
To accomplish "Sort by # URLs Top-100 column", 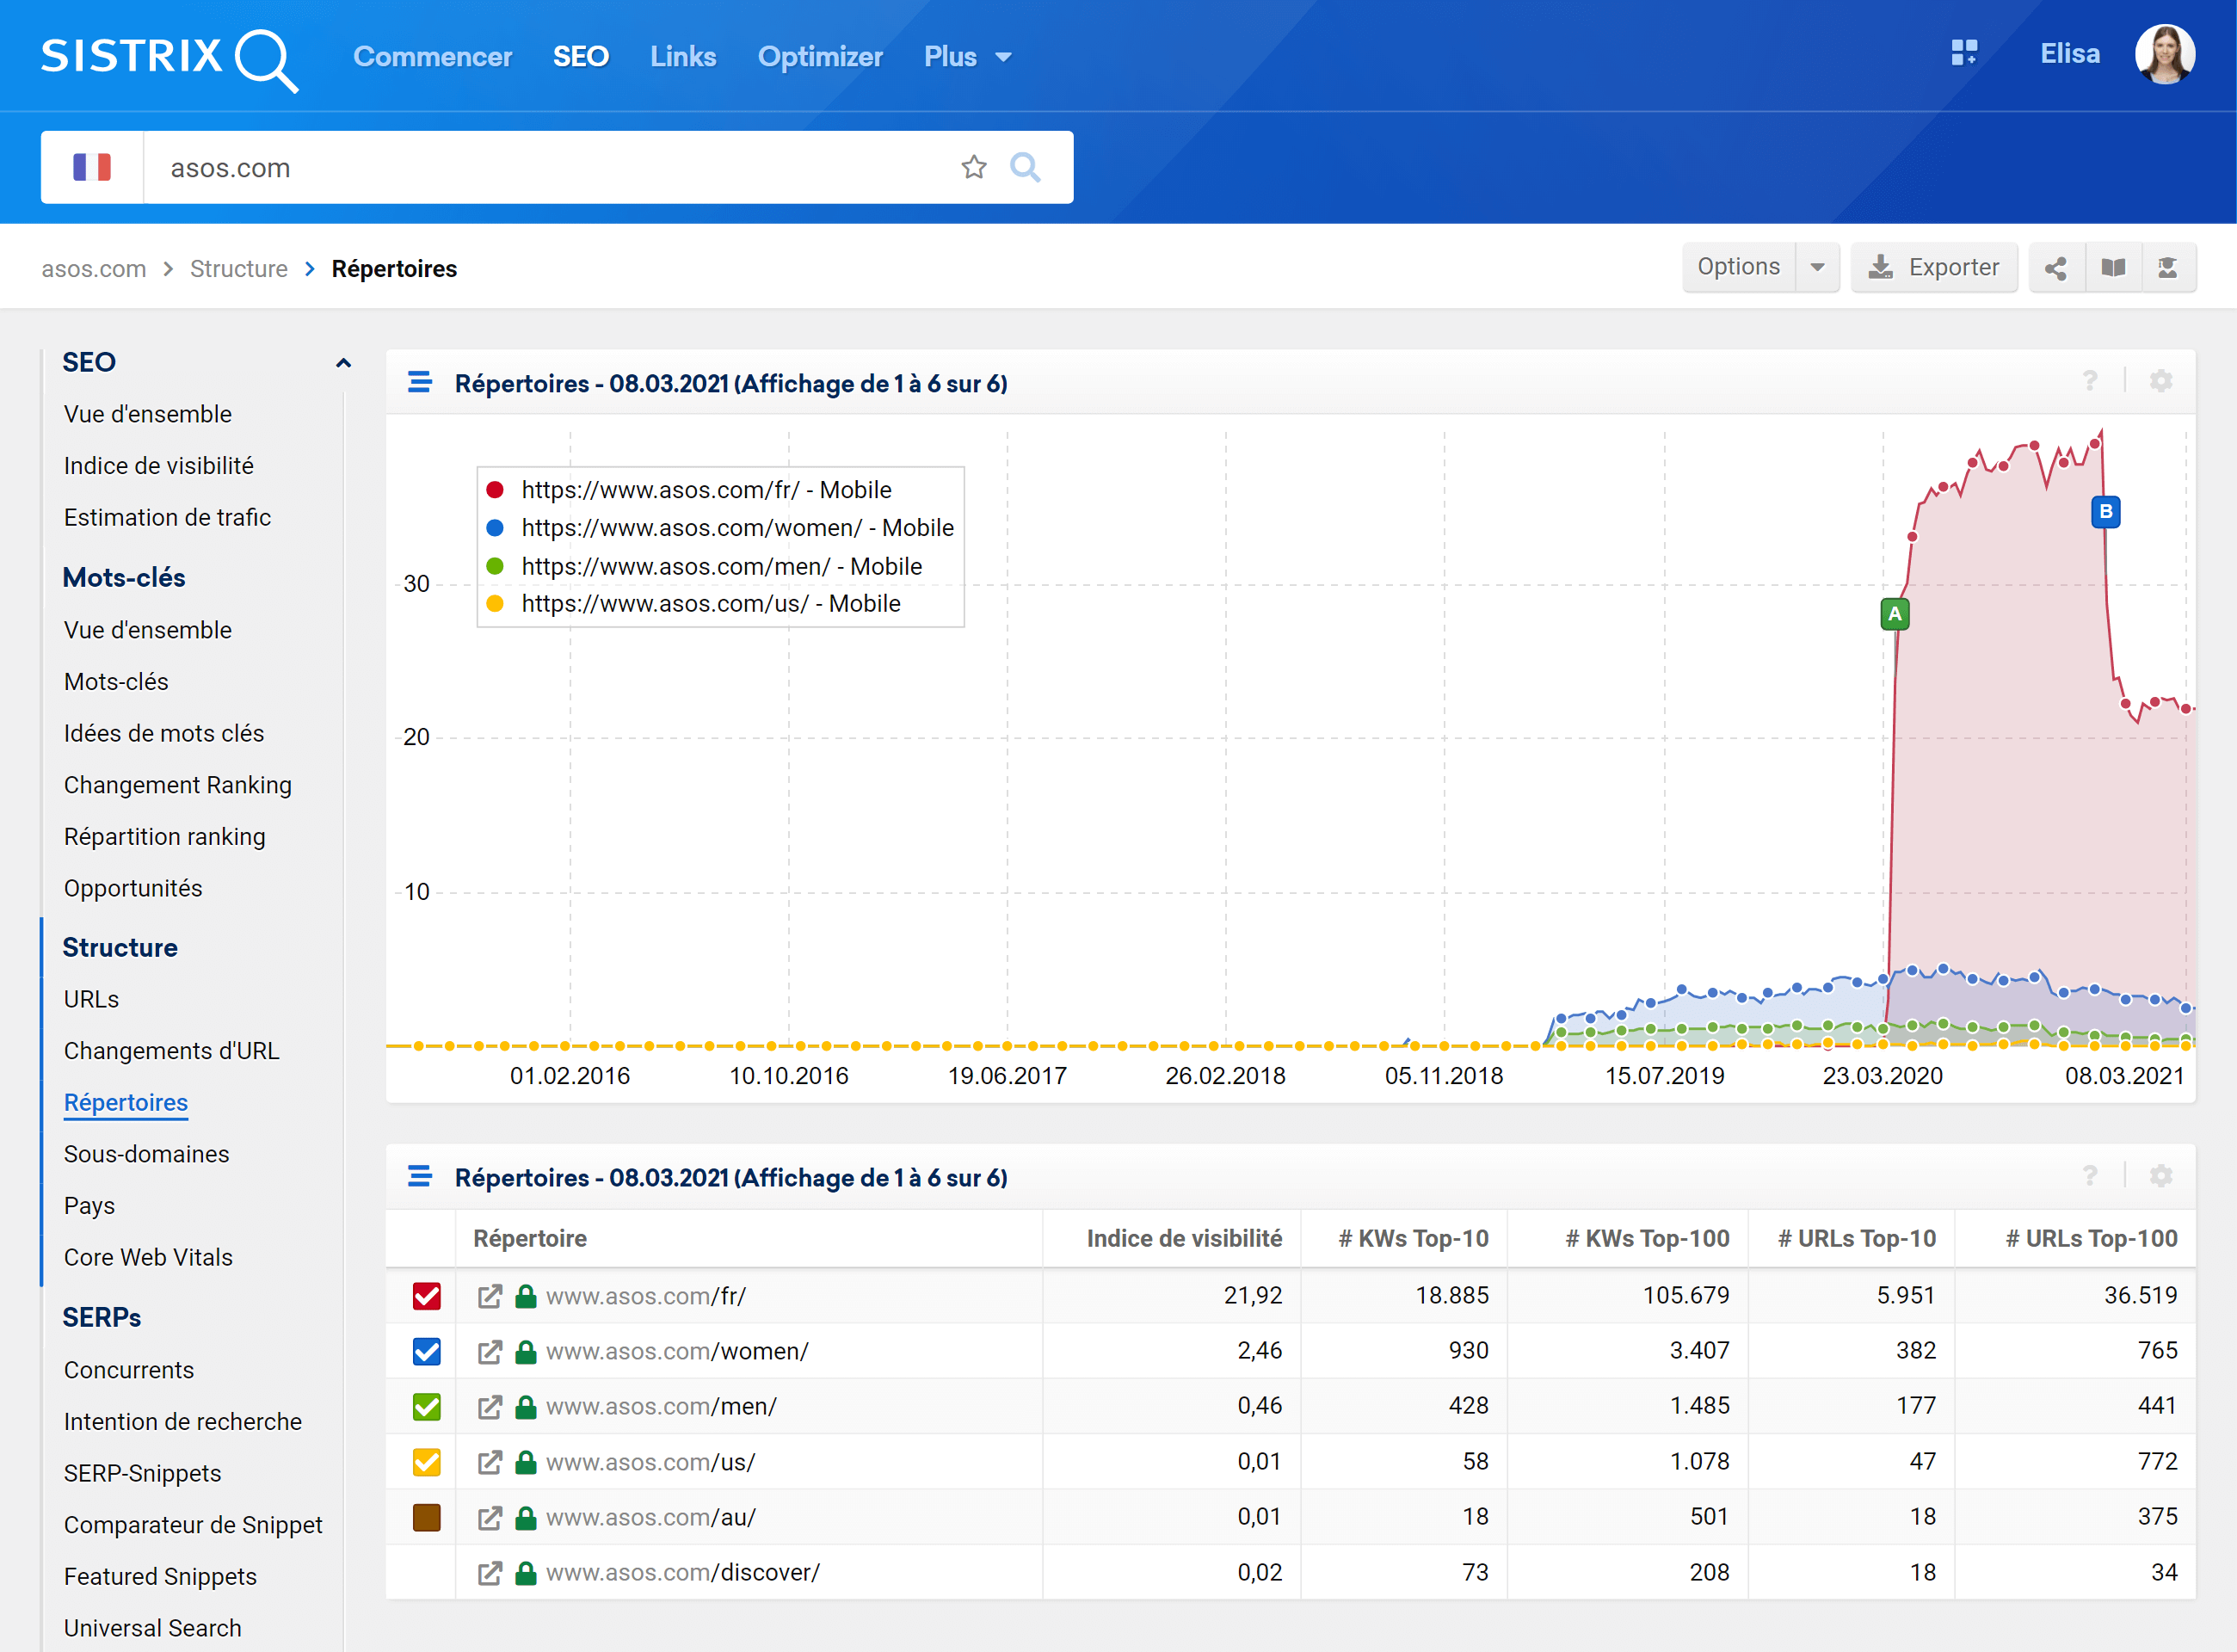I will pos(2091,1238).
